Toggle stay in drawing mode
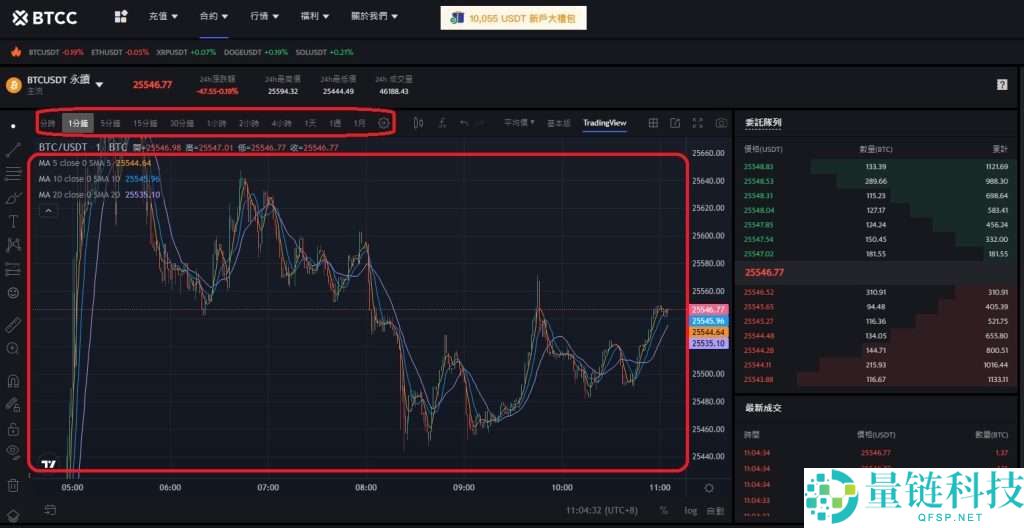The width and height of the screenshot is (1024, 528). point(13,404)
